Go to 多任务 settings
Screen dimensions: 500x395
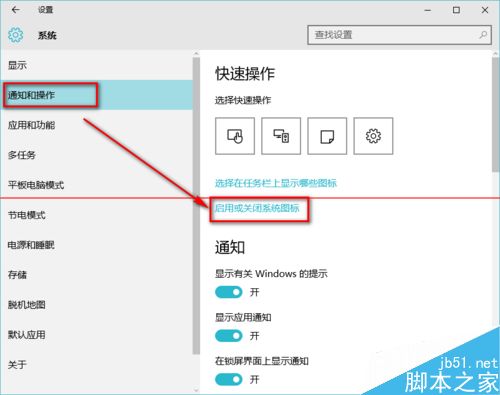click(96, 155)
